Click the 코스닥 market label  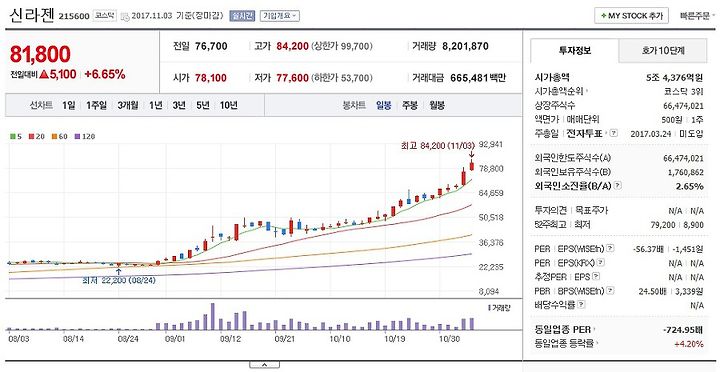tap(105, 16)
